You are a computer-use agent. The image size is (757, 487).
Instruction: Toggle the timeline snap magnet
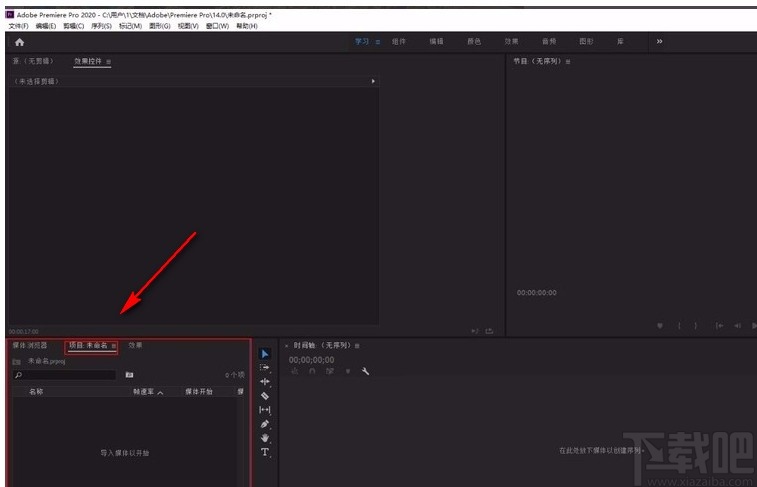point(312,371)
